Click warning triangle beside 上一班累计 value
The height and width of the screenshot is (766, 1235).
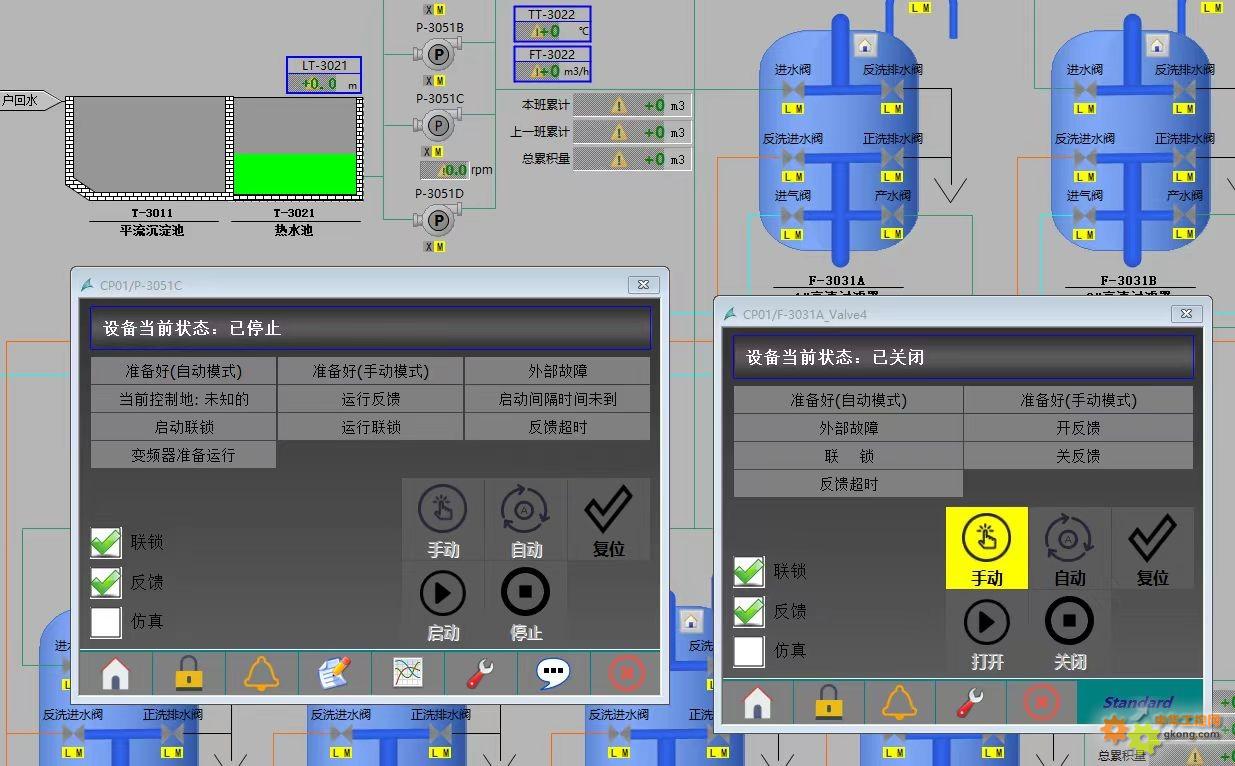619,132
